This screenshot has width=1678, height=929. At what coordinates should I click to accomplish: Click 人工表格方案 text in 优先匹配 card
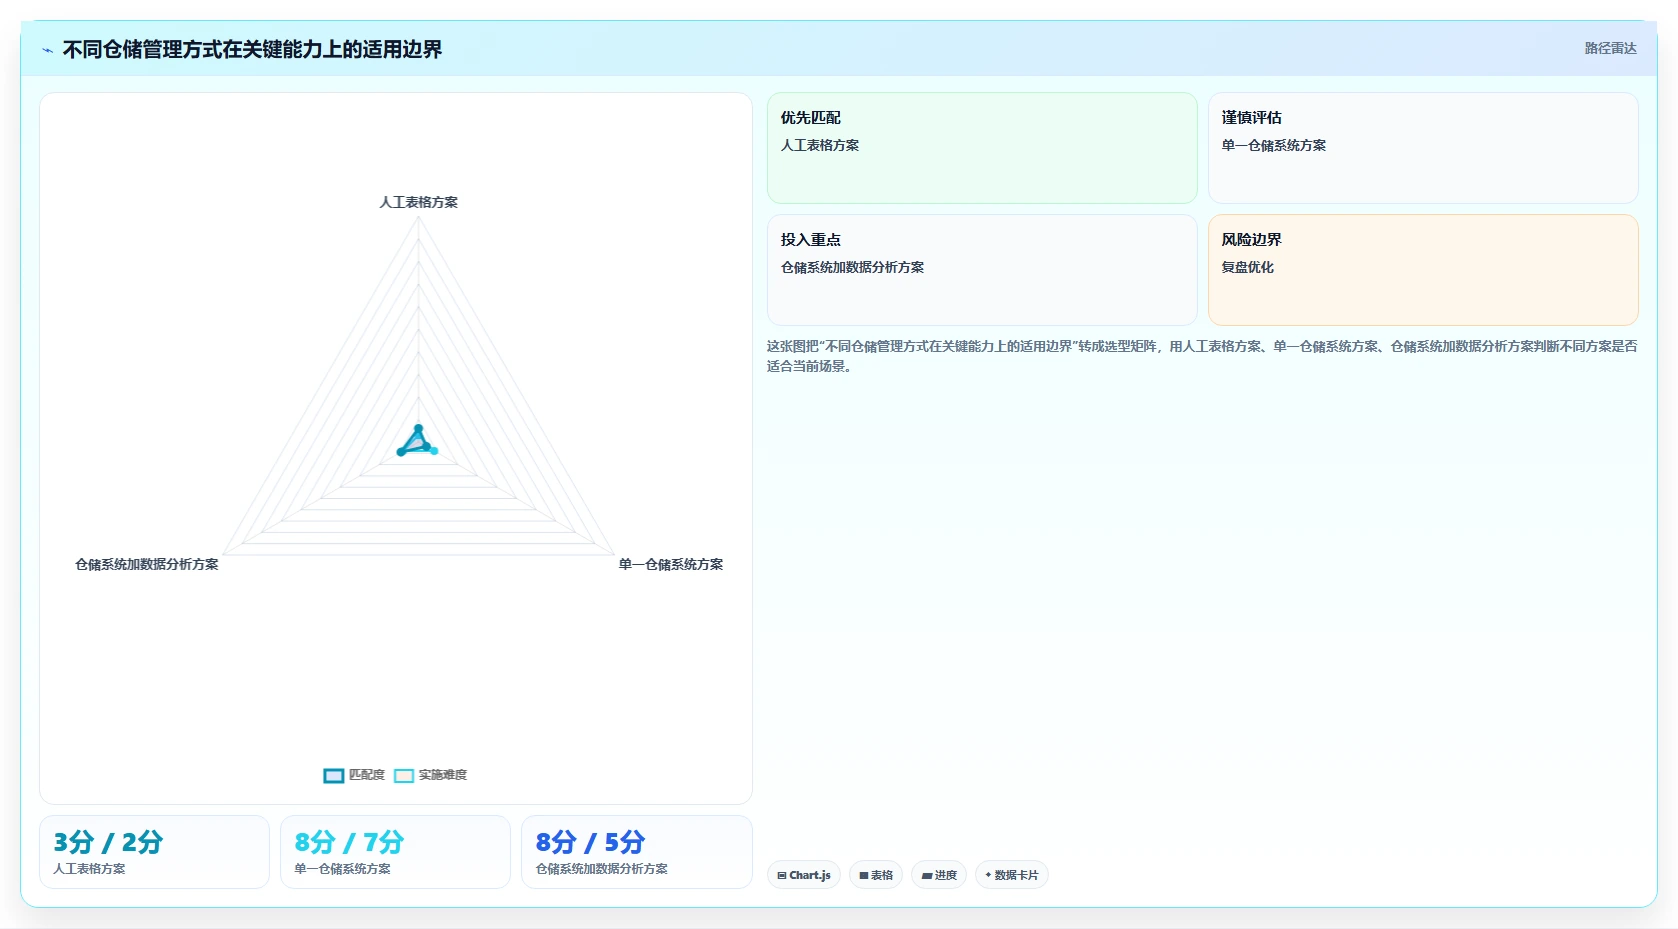820,145
